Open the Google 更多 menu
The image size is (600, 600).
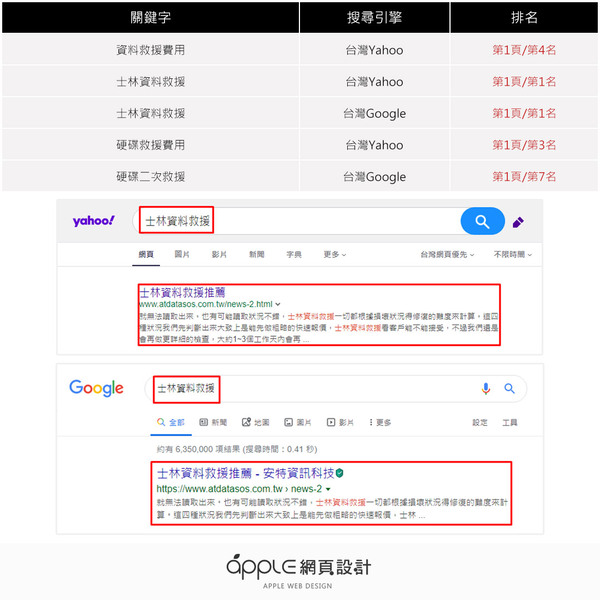click(380, 422)
